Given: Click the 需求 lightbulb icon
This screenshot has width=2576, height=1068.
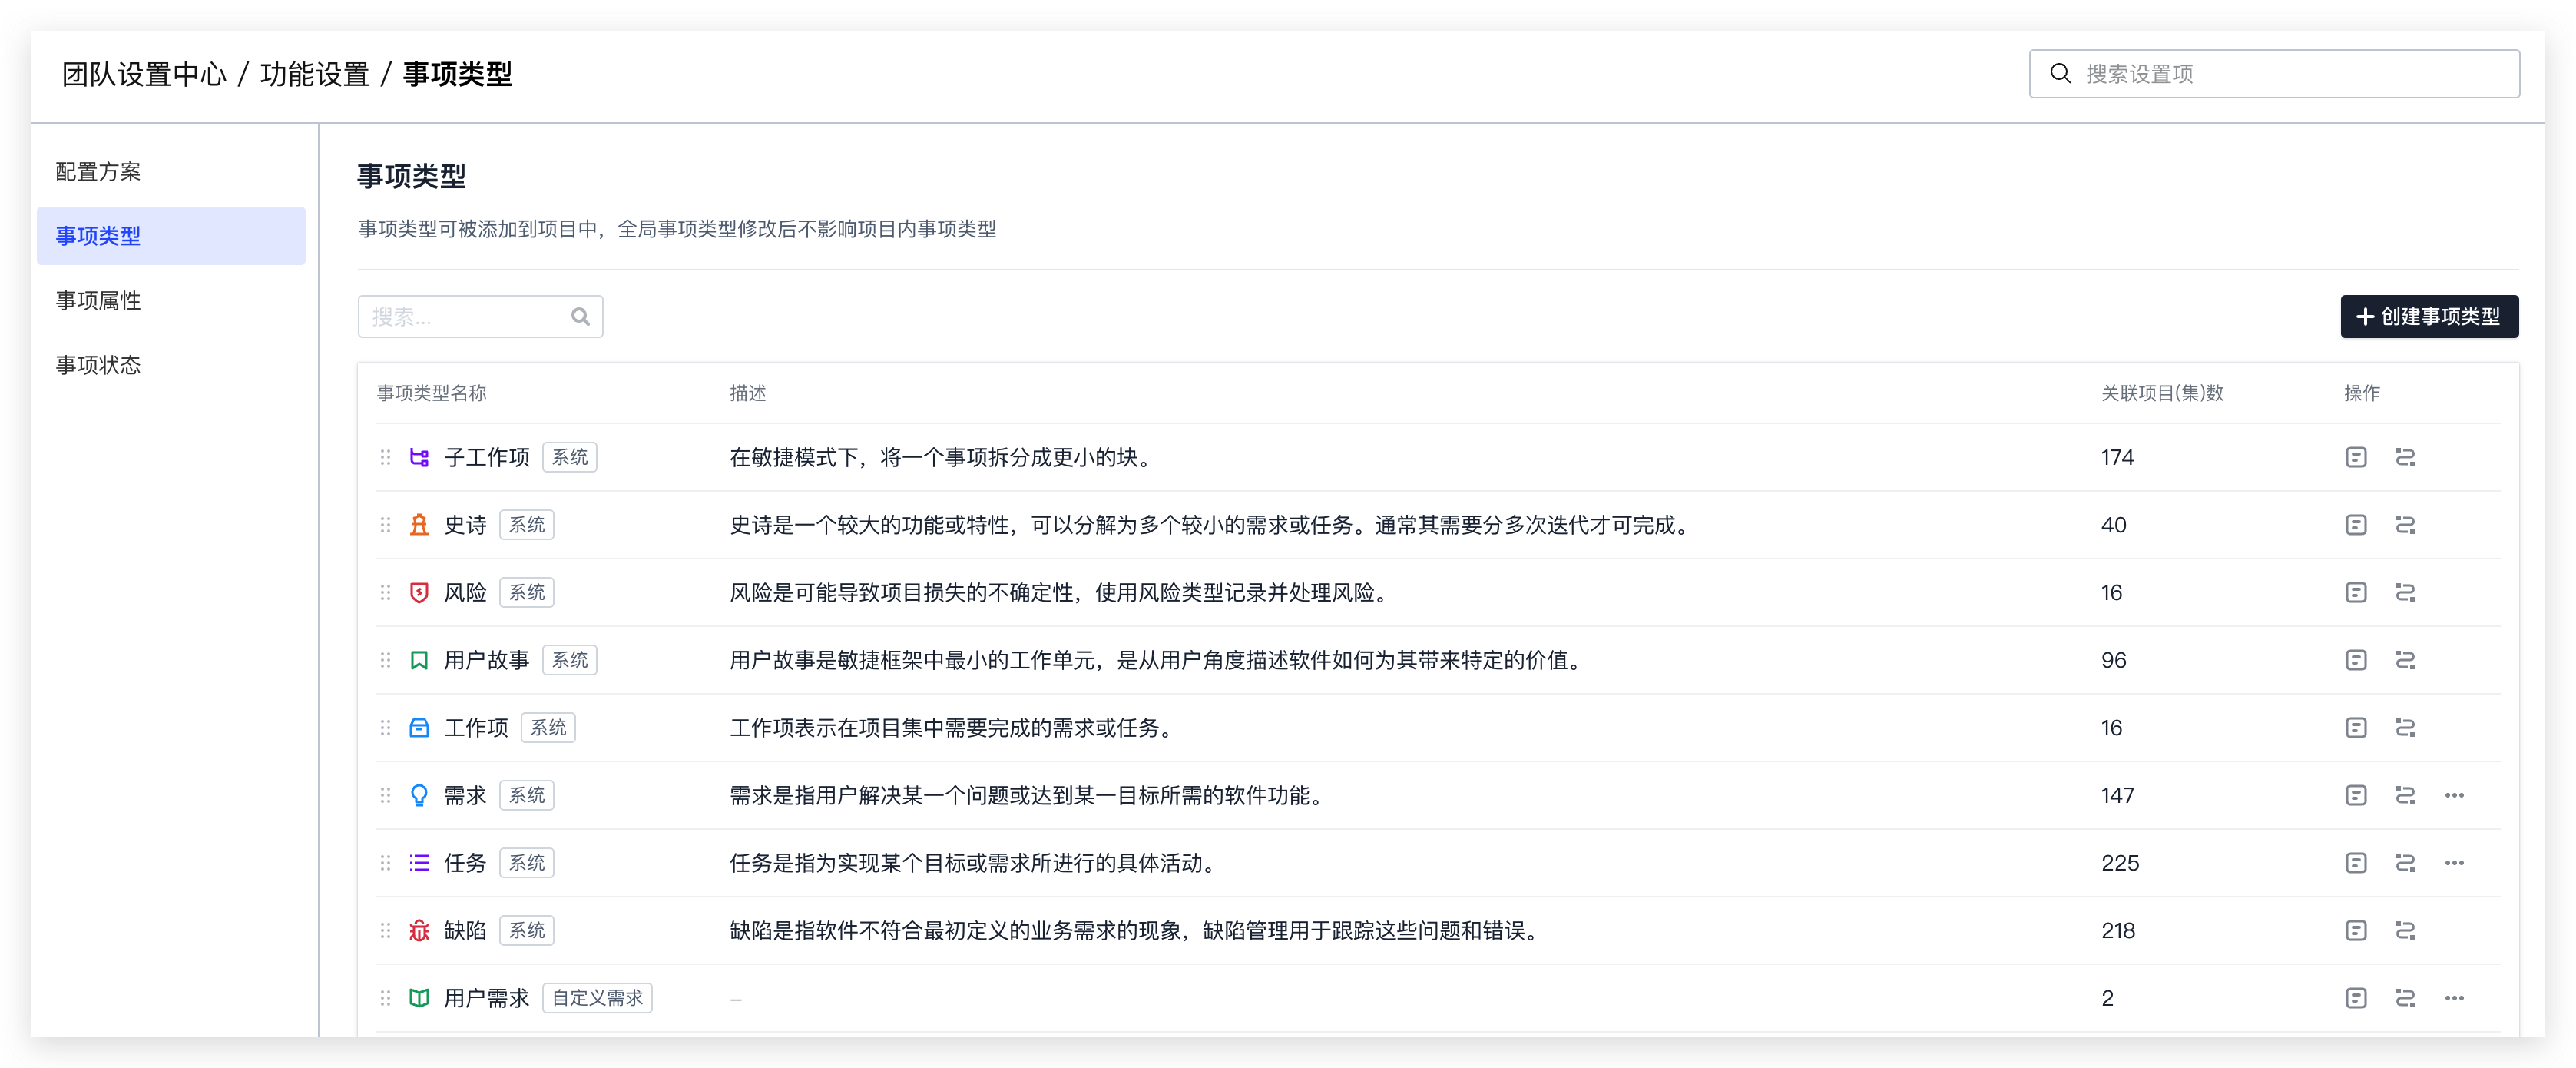Looking at the screenshot, I should tap(419, 795).
